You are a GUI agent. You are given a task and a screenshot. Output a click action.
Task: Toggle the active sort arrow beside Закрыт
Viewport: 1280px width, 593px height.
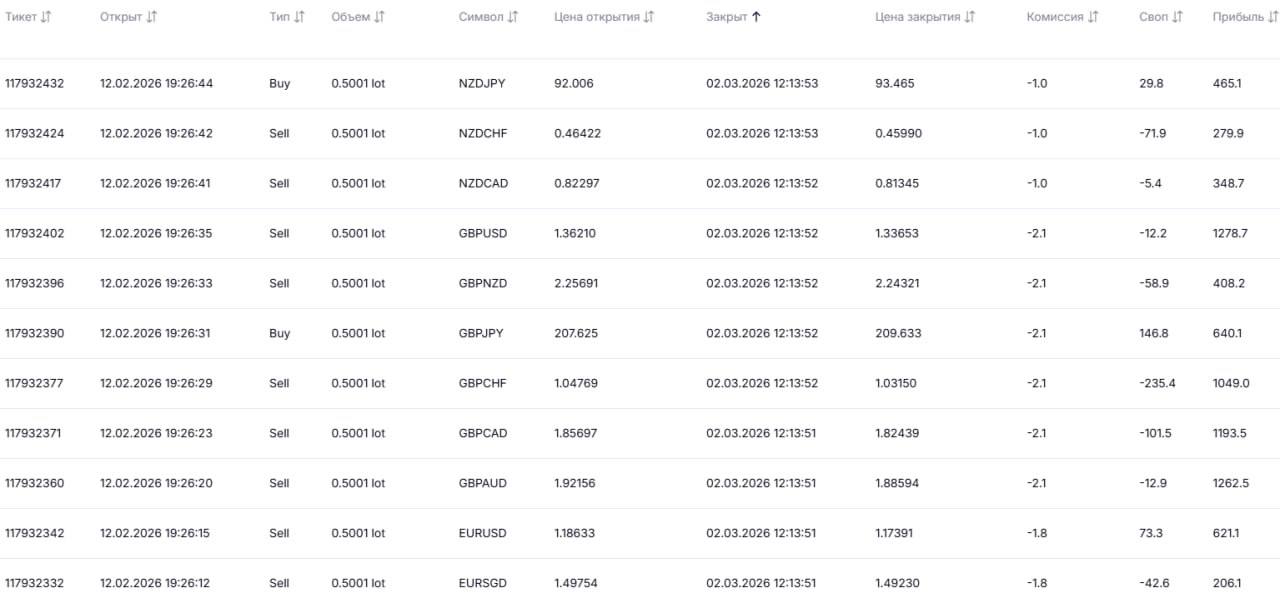pos(756,17)
